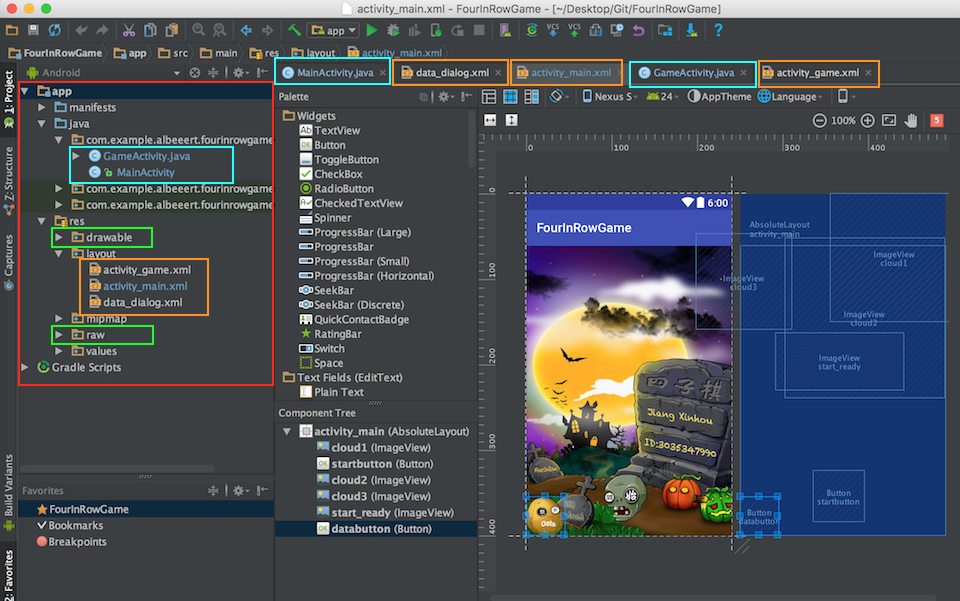The width and height of the screenshot is (960, 601).
Task: Show Design view only in layout editor
Action: pyautogui.click(x=489, y=97)
